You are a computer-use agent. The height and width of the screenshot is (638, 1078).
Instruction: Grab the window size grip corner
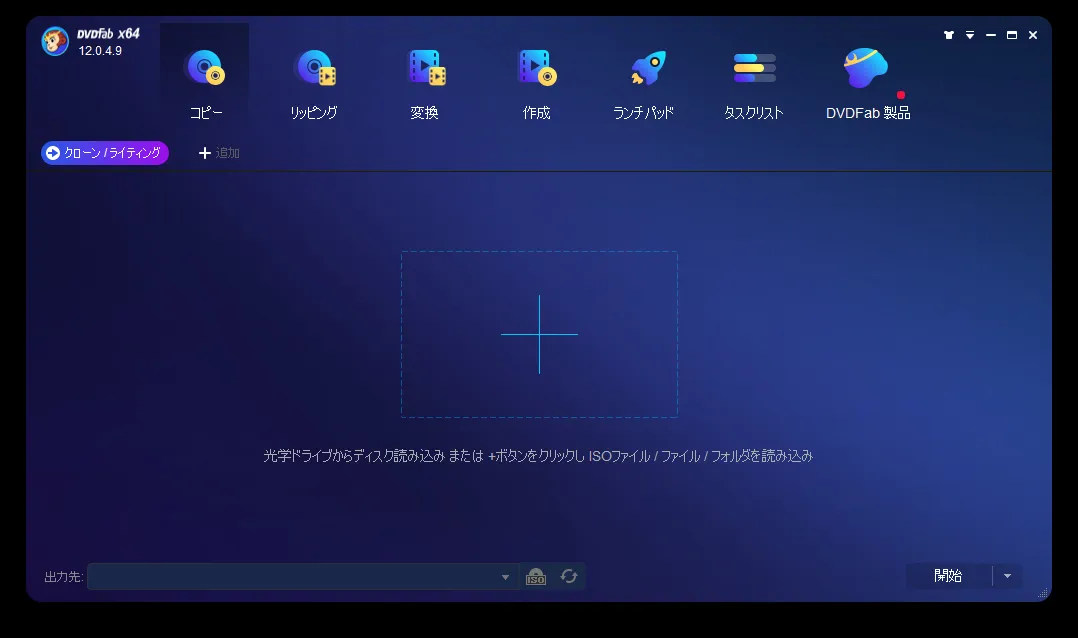pos(1043,593)
